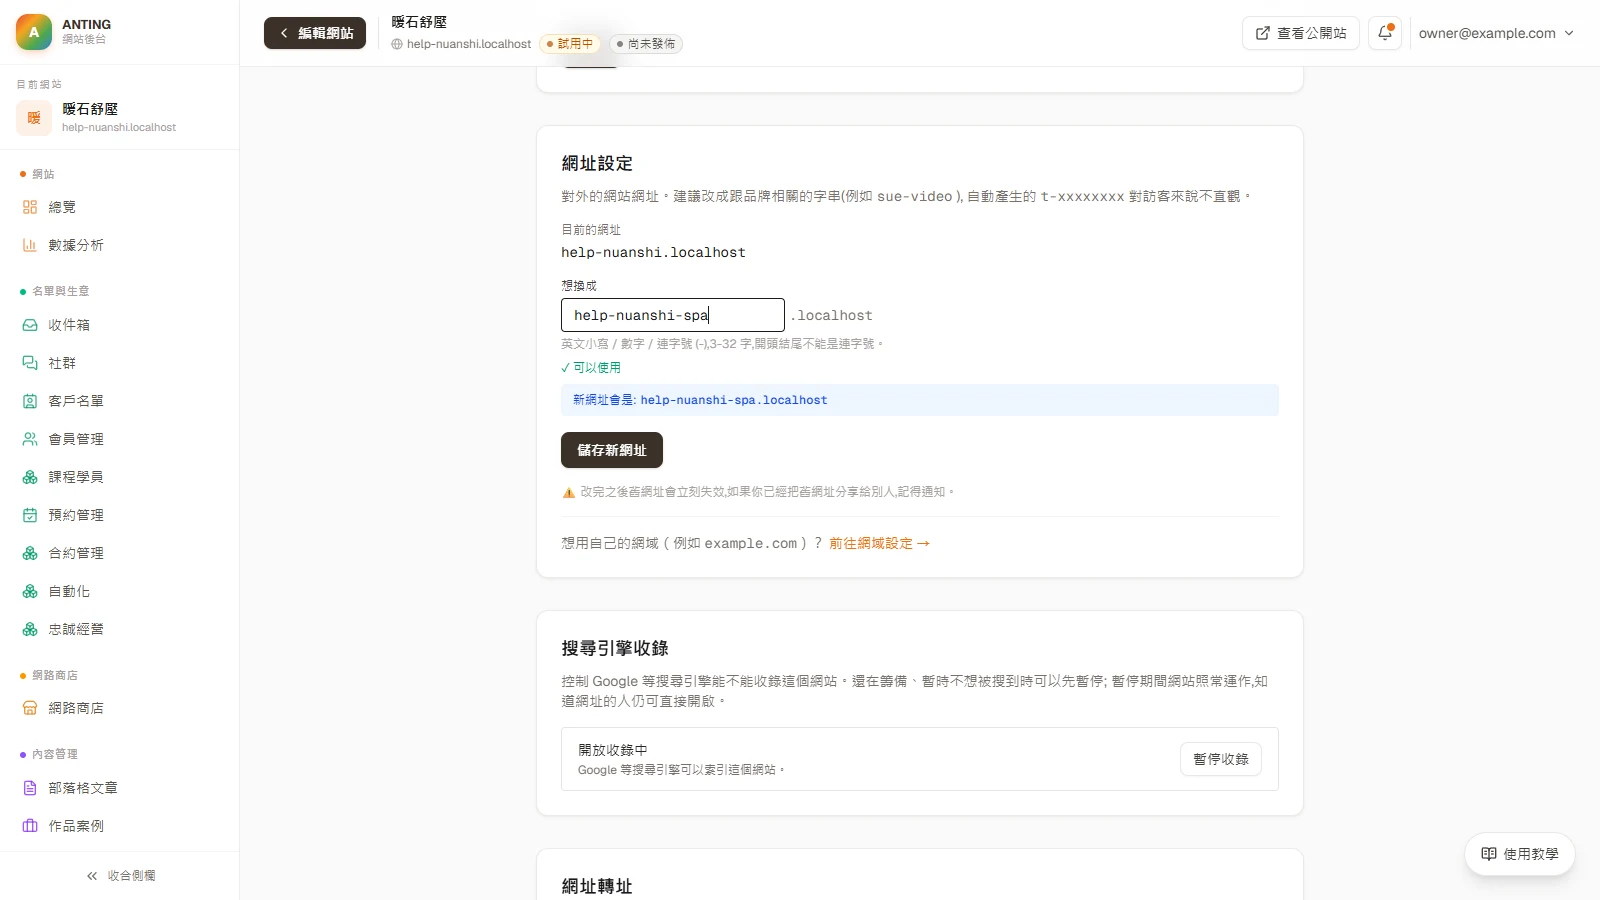Click the 儲存新網址 save button

612,450
